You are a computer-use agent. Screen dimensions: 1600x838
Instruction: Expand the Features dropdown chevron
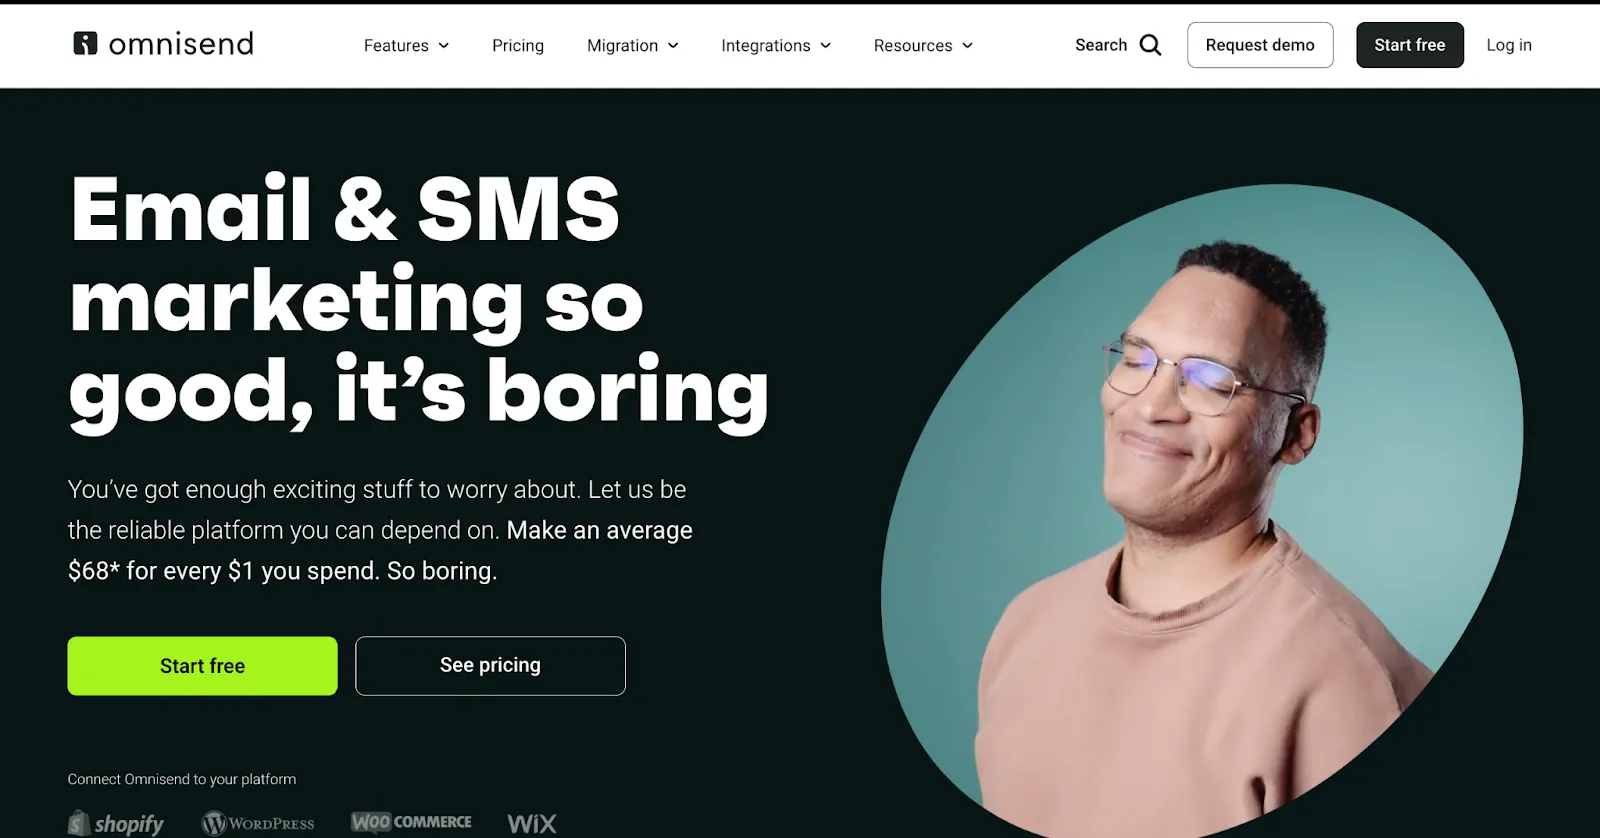444,46
